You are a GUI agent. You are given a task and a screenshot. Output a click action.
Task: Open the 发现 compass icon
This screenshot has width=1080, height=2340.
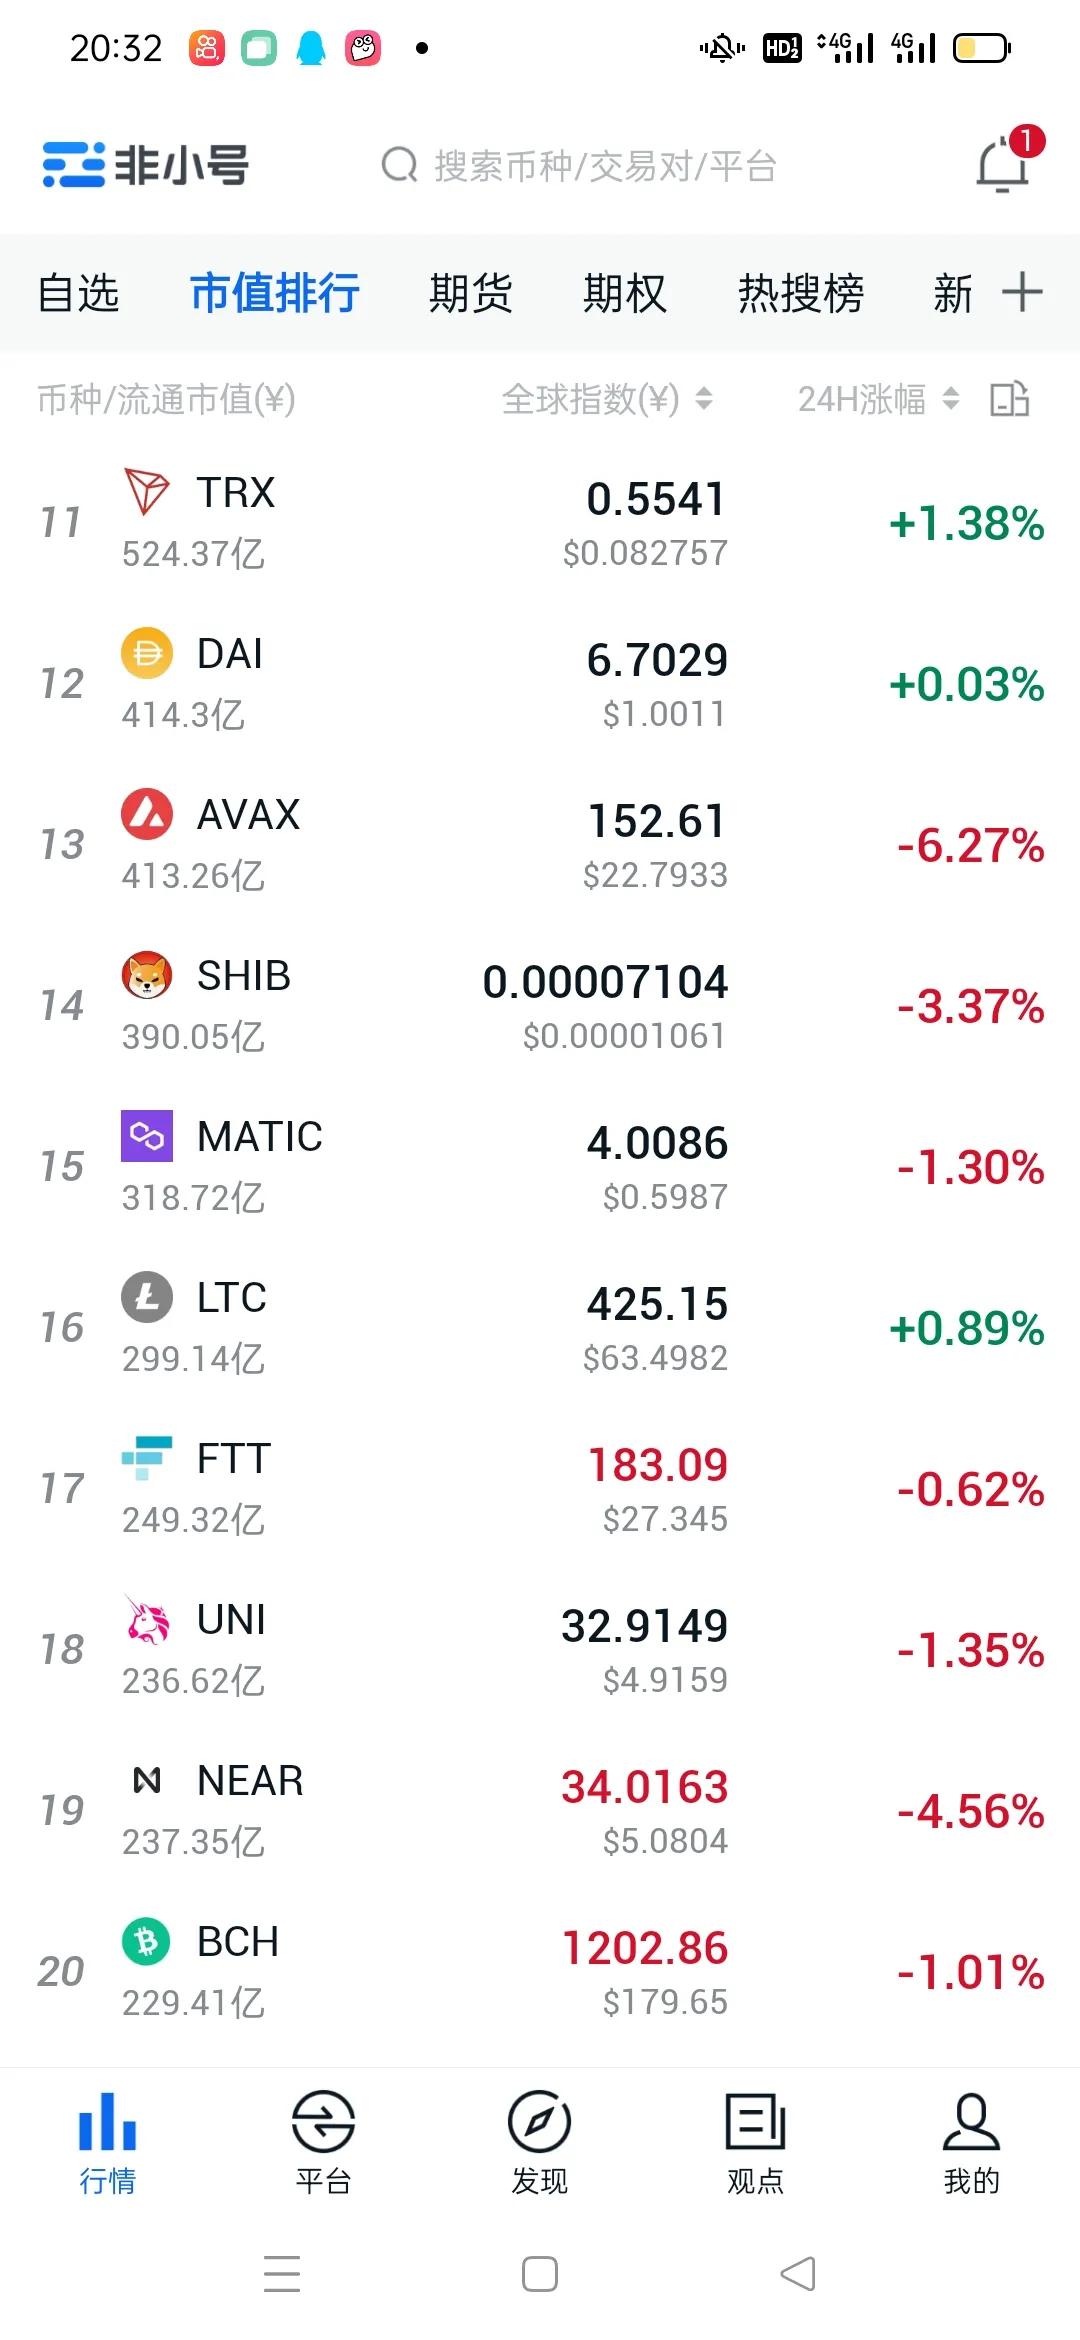point(540,2121)
